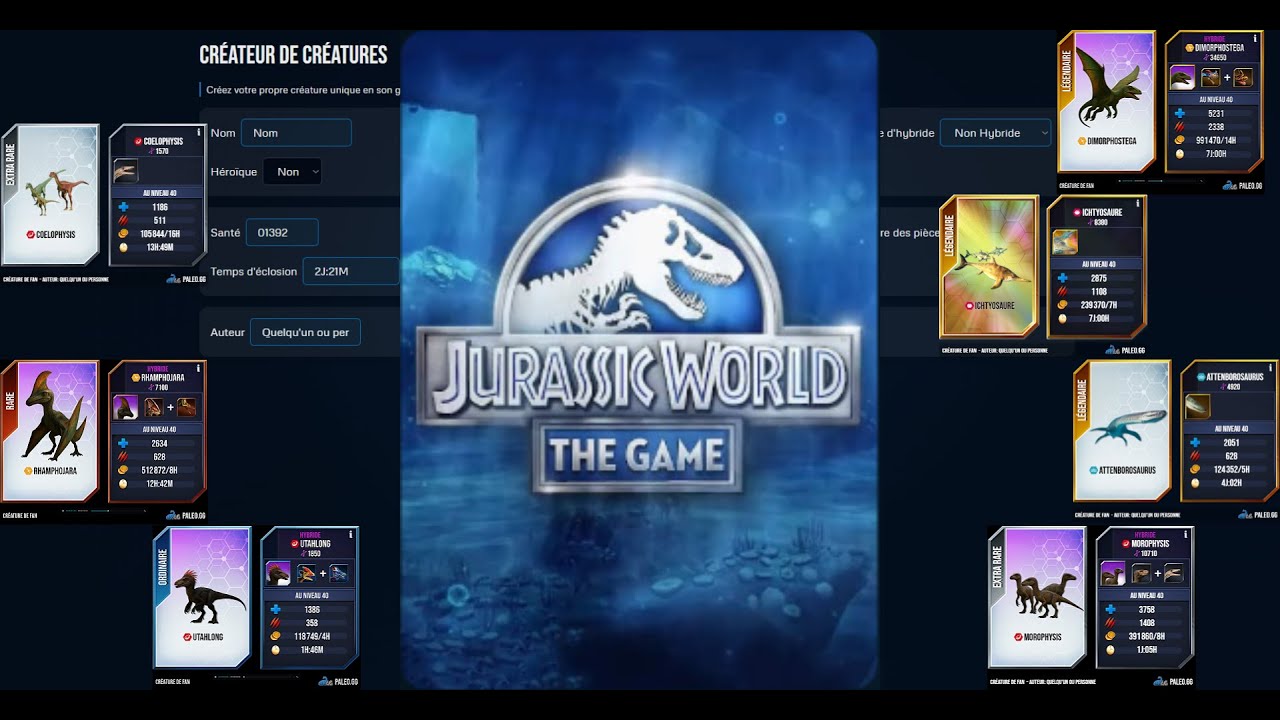Open the Héroïque dropdown set to Non
The height and width of the screenshot is (720, 1280).
[292, 172]
